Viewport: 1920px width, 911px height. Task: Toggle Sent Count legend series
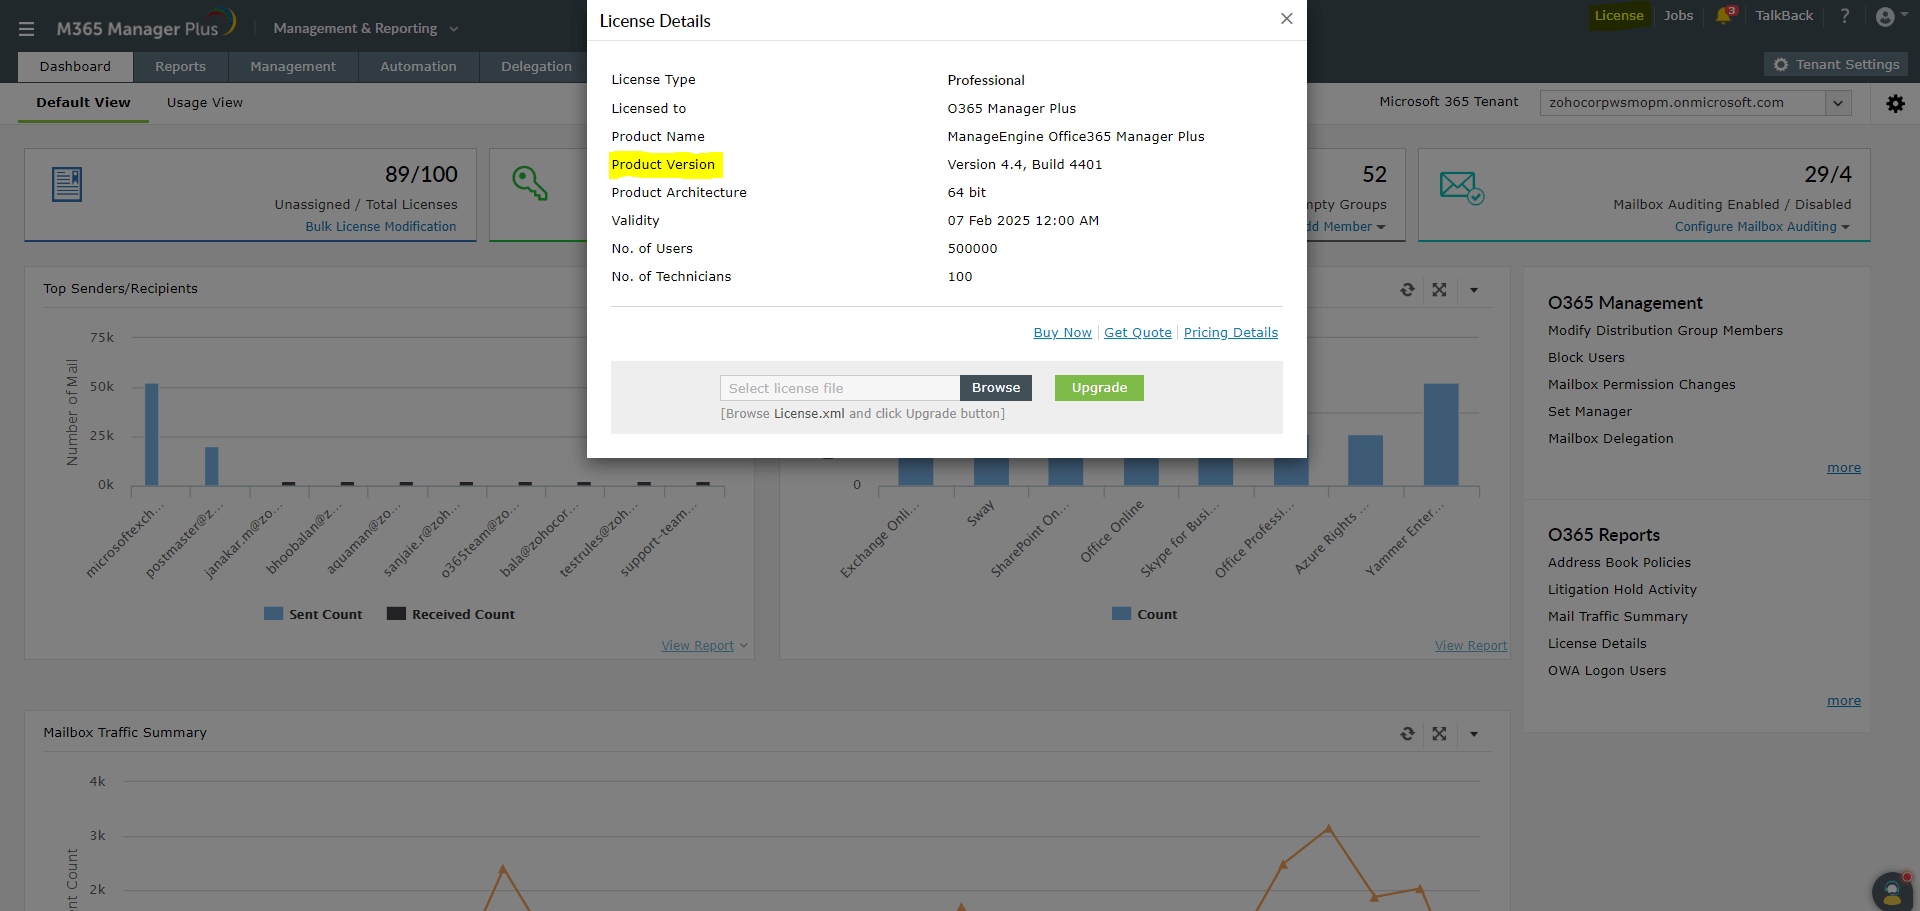[x=313, y=614]
